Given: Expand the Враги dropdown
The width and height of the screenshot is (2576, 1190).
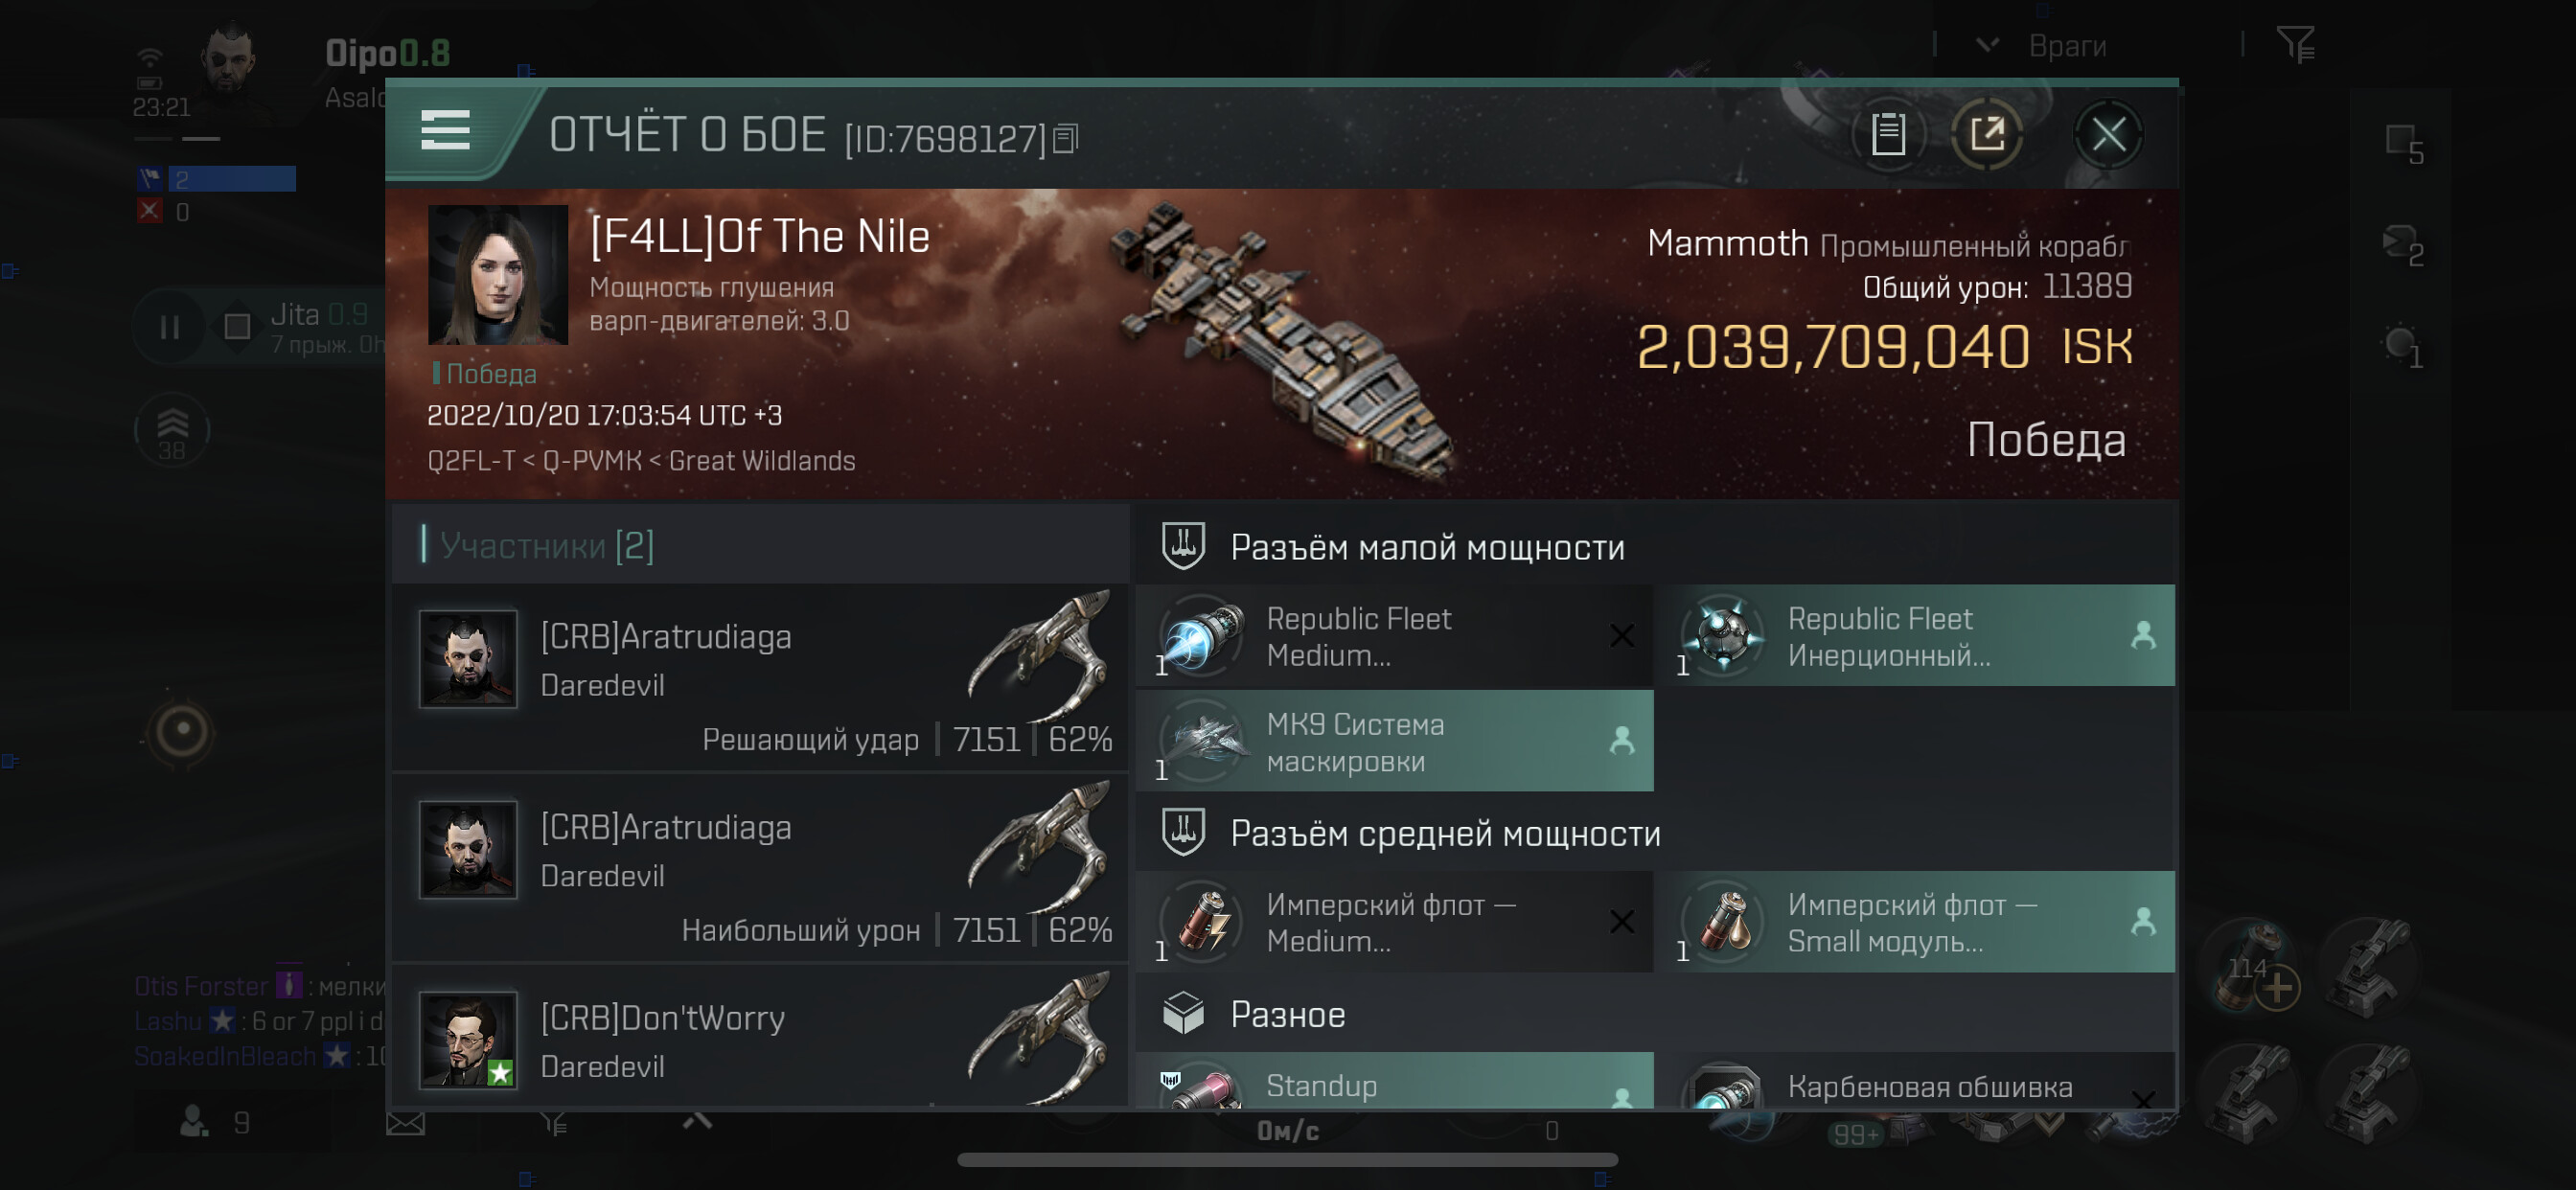Looking at the screenshot, I should tap(1988, 45).
